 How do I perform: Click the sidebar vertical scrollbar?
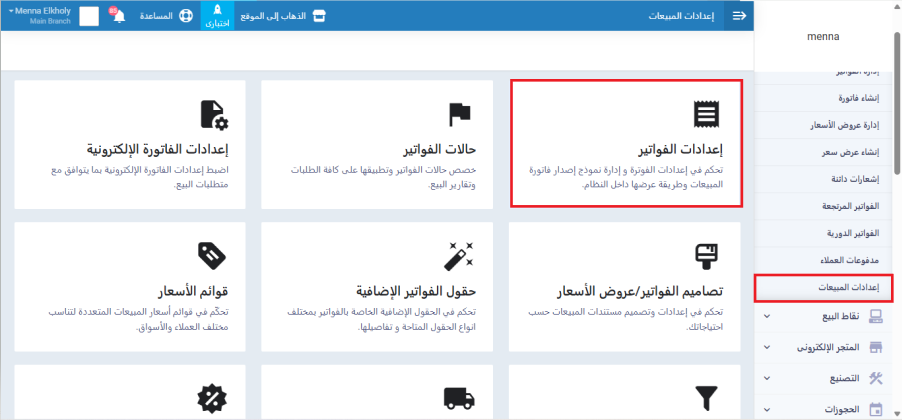(x=896, y=100)
